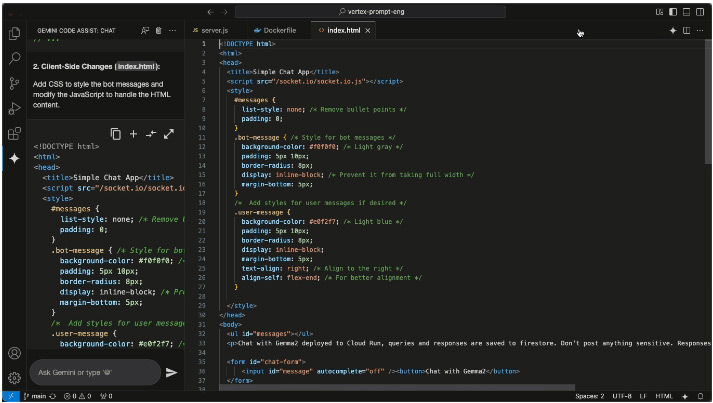The height and width of the screenshot is (403, 713).
Task: Toggle the primary side bar
Action: 673,12
